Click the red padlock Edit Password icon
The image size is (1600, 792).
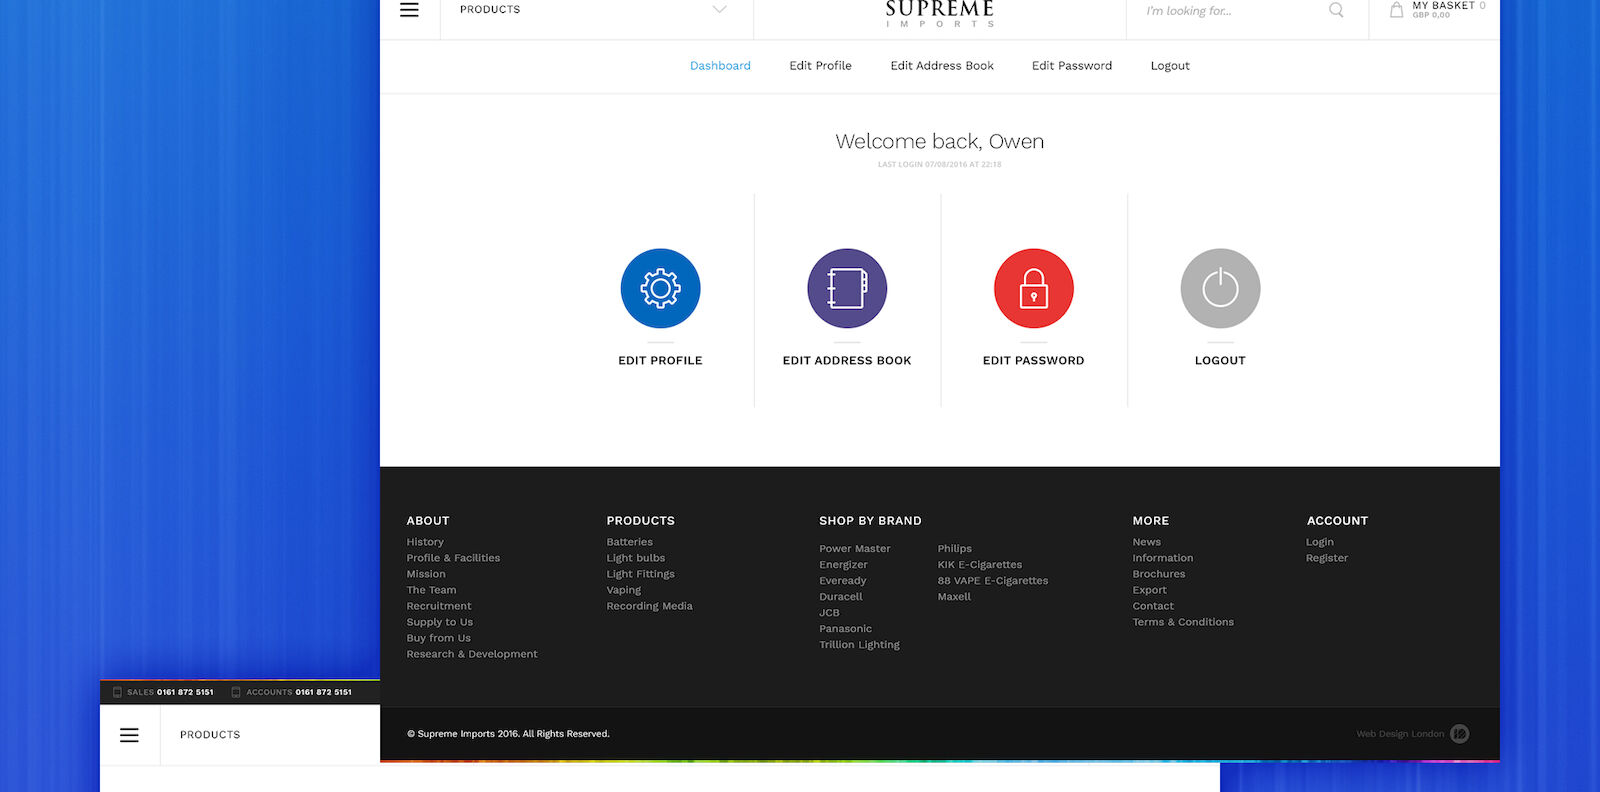[x=1033, y=289]
